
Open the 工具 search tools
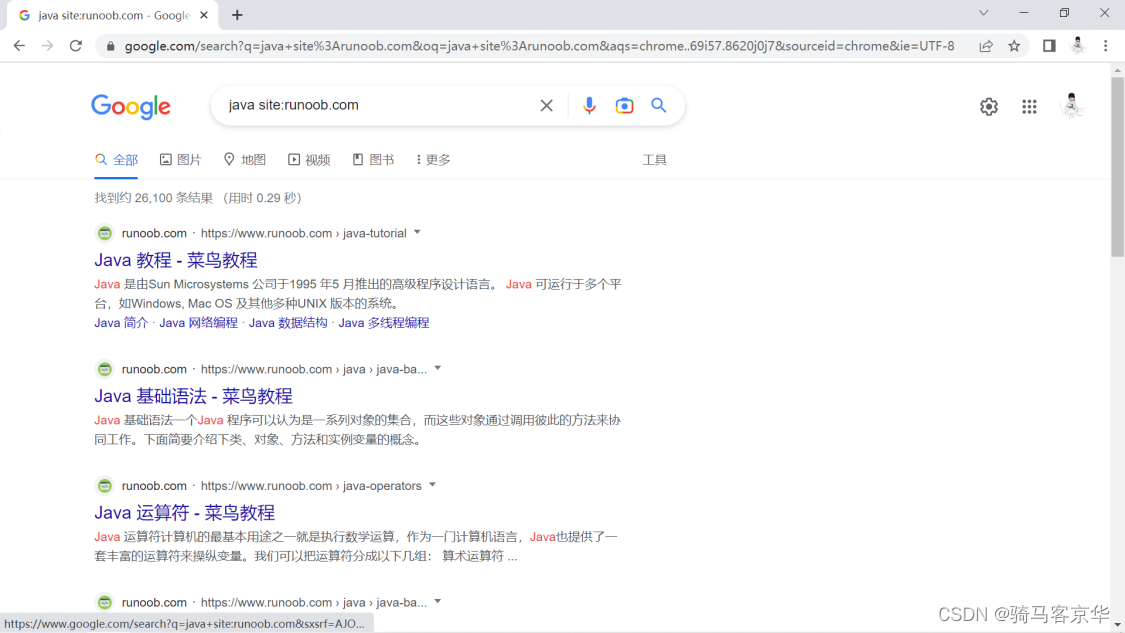654,160
